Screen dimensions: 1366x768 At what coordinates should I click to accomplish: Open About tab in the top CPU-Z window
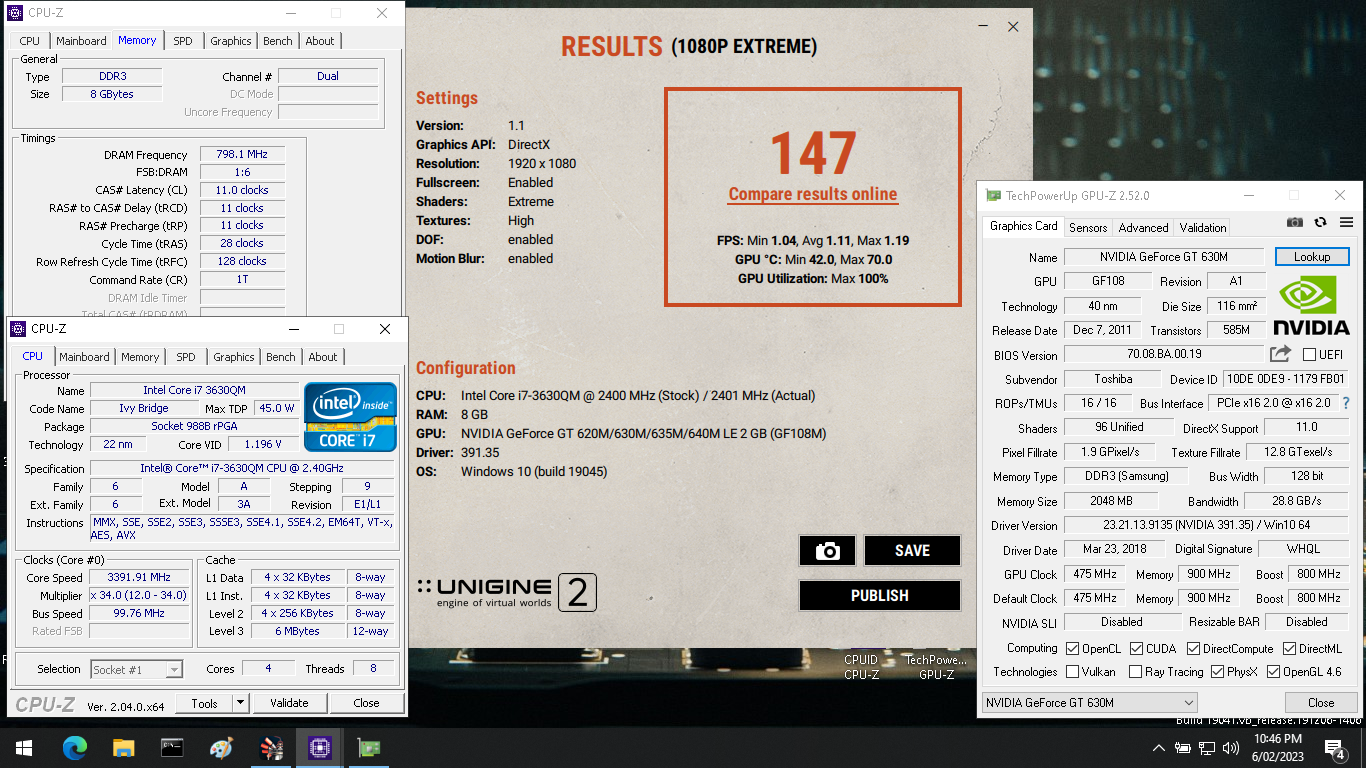tap(320, 41)
